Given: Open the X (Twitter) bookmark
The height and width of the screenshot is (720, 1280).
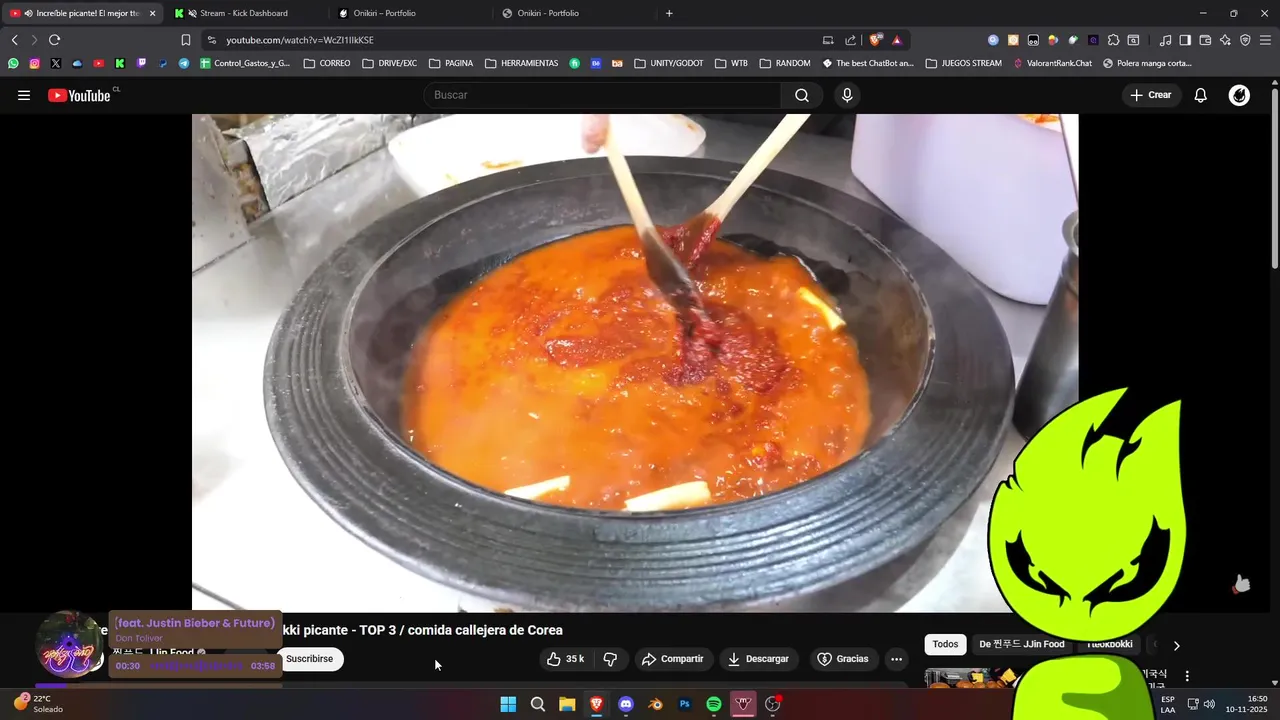Looking at the screenshot, I should [x=55, y=63].
